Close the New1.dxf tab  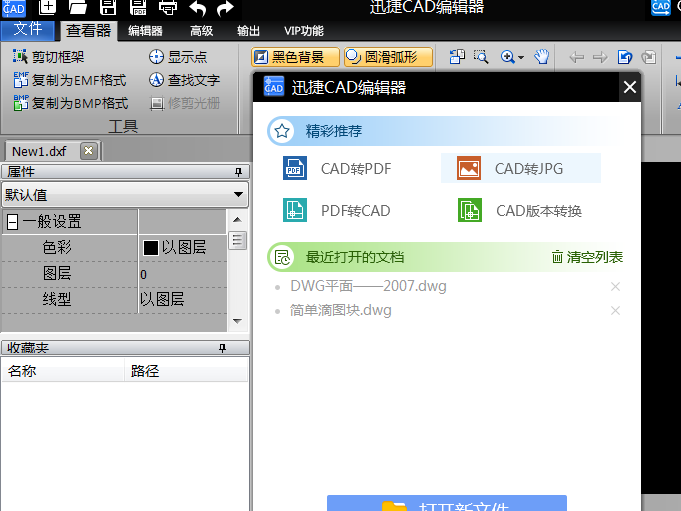tap(89, 151)
